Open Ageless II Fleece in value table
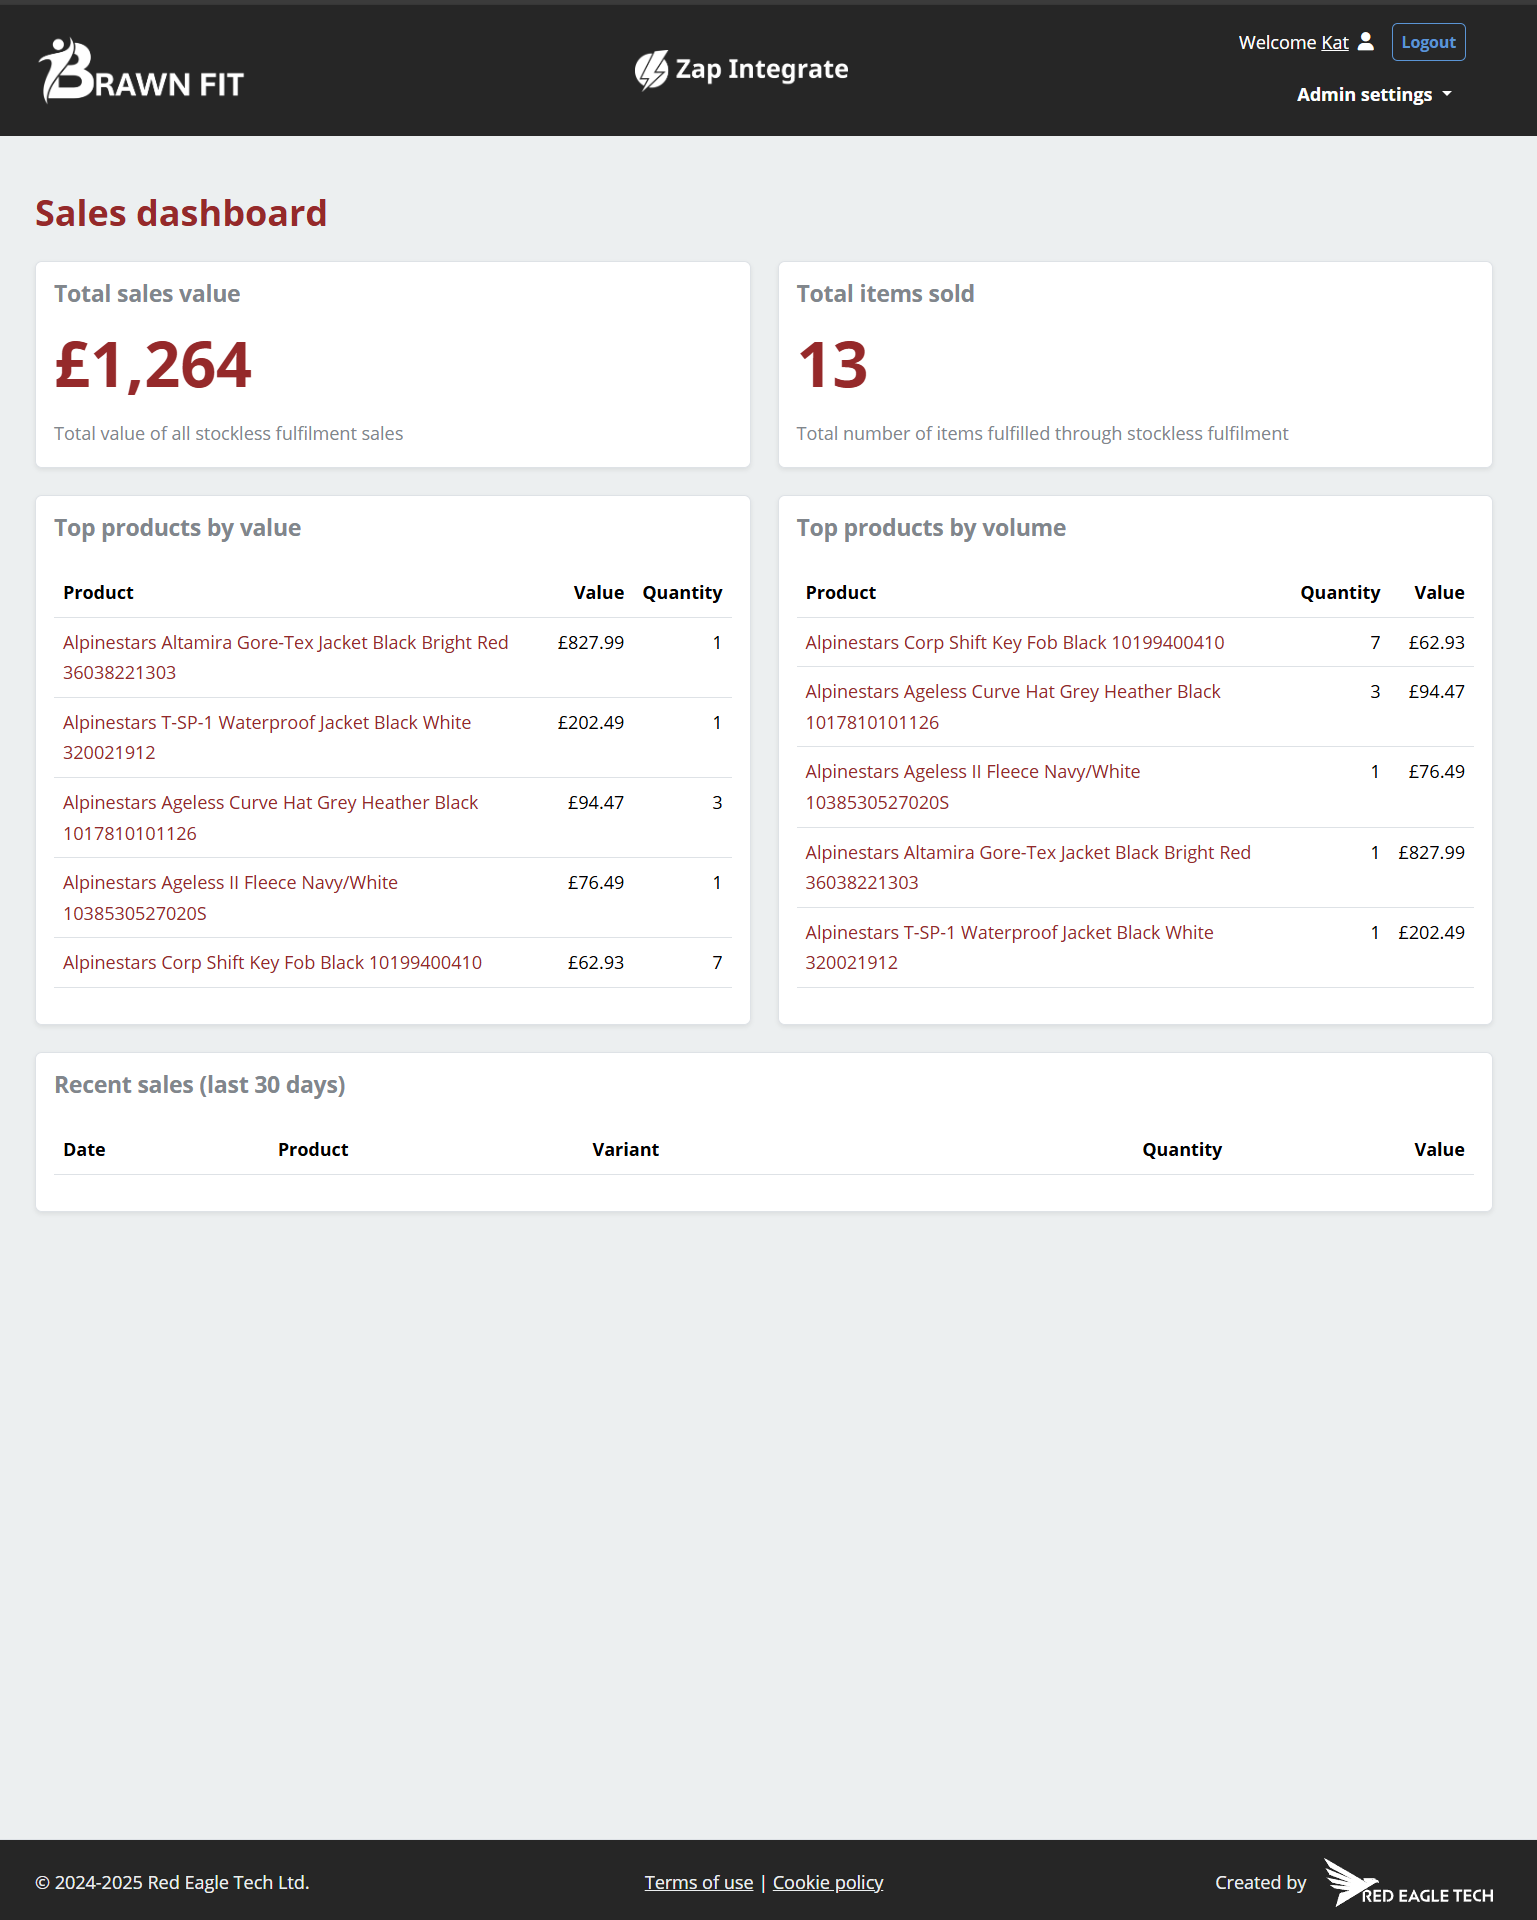Screen dimensions: 1537x1920 230,883
